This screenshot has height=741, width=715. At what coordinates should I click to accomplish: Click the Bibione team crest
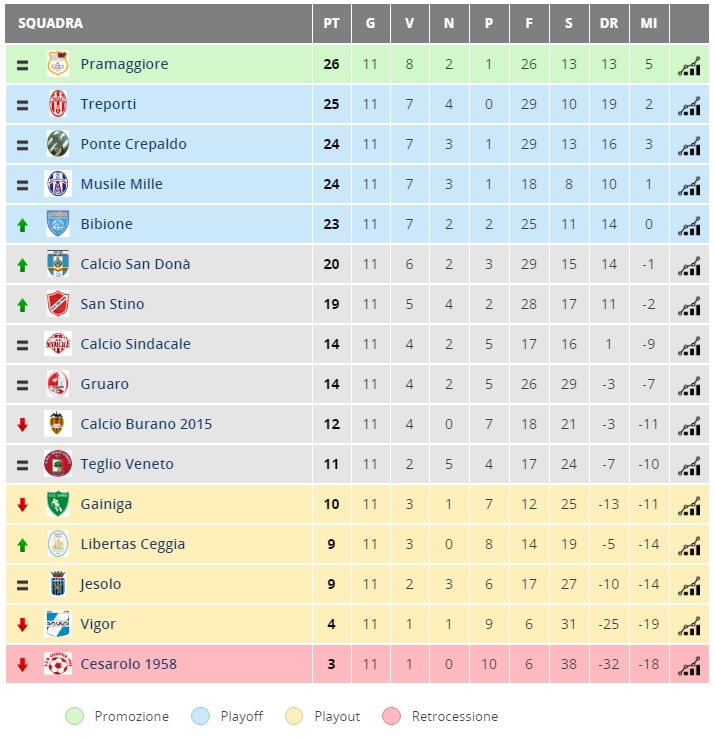pos(58,224)
